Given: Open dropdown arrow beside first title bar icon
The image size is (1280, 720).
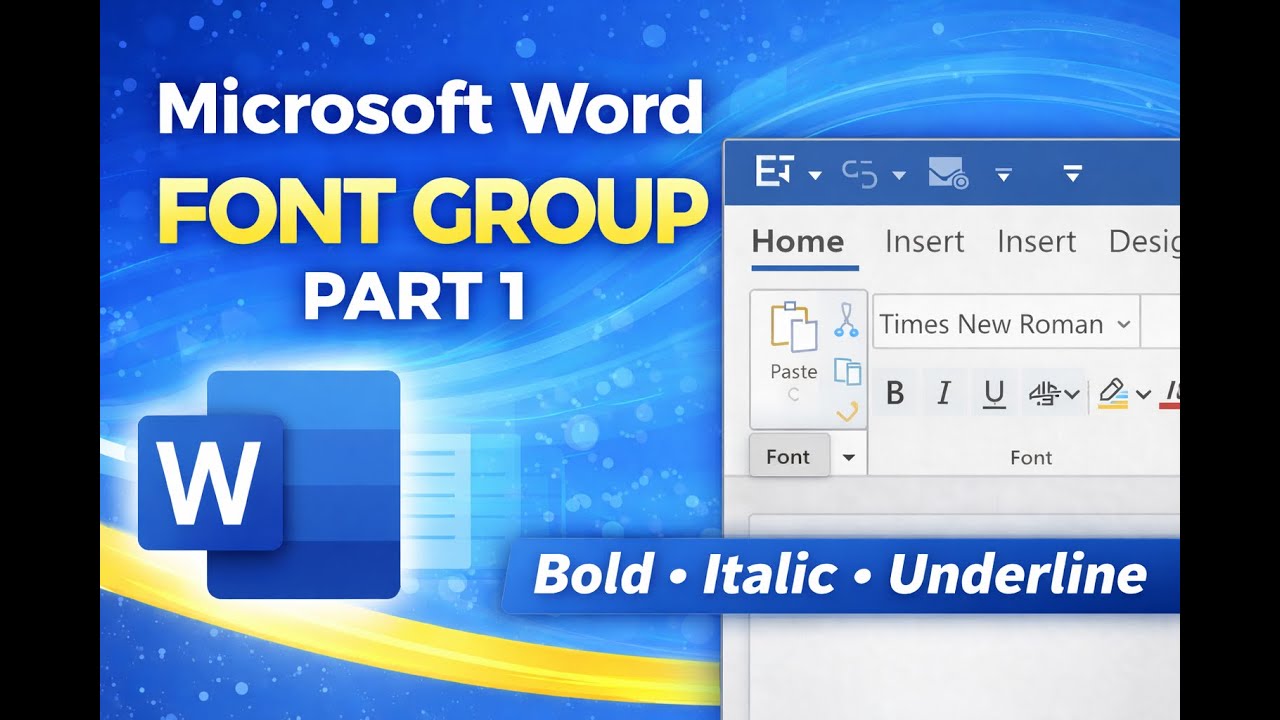Looking at the screenshot, I should [814, 175].
